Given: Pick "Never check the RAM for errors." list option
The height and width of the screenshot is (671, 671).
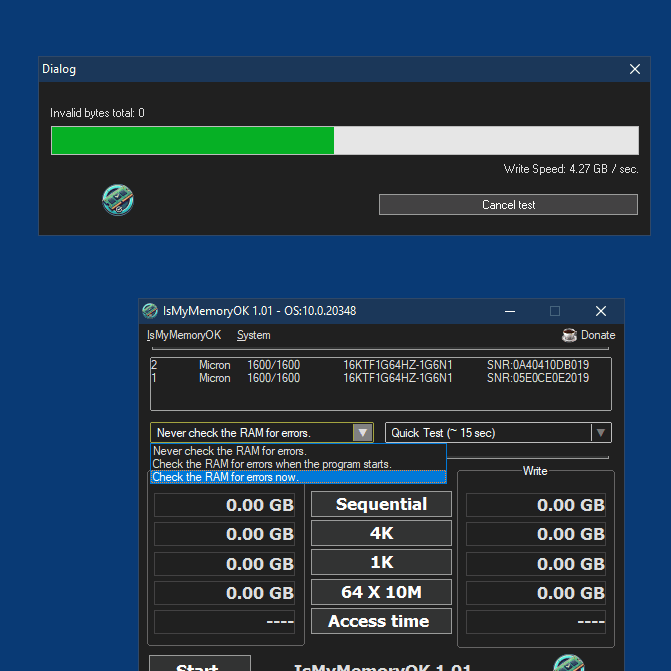Looking at the screenshot, I should coord(298,451).
